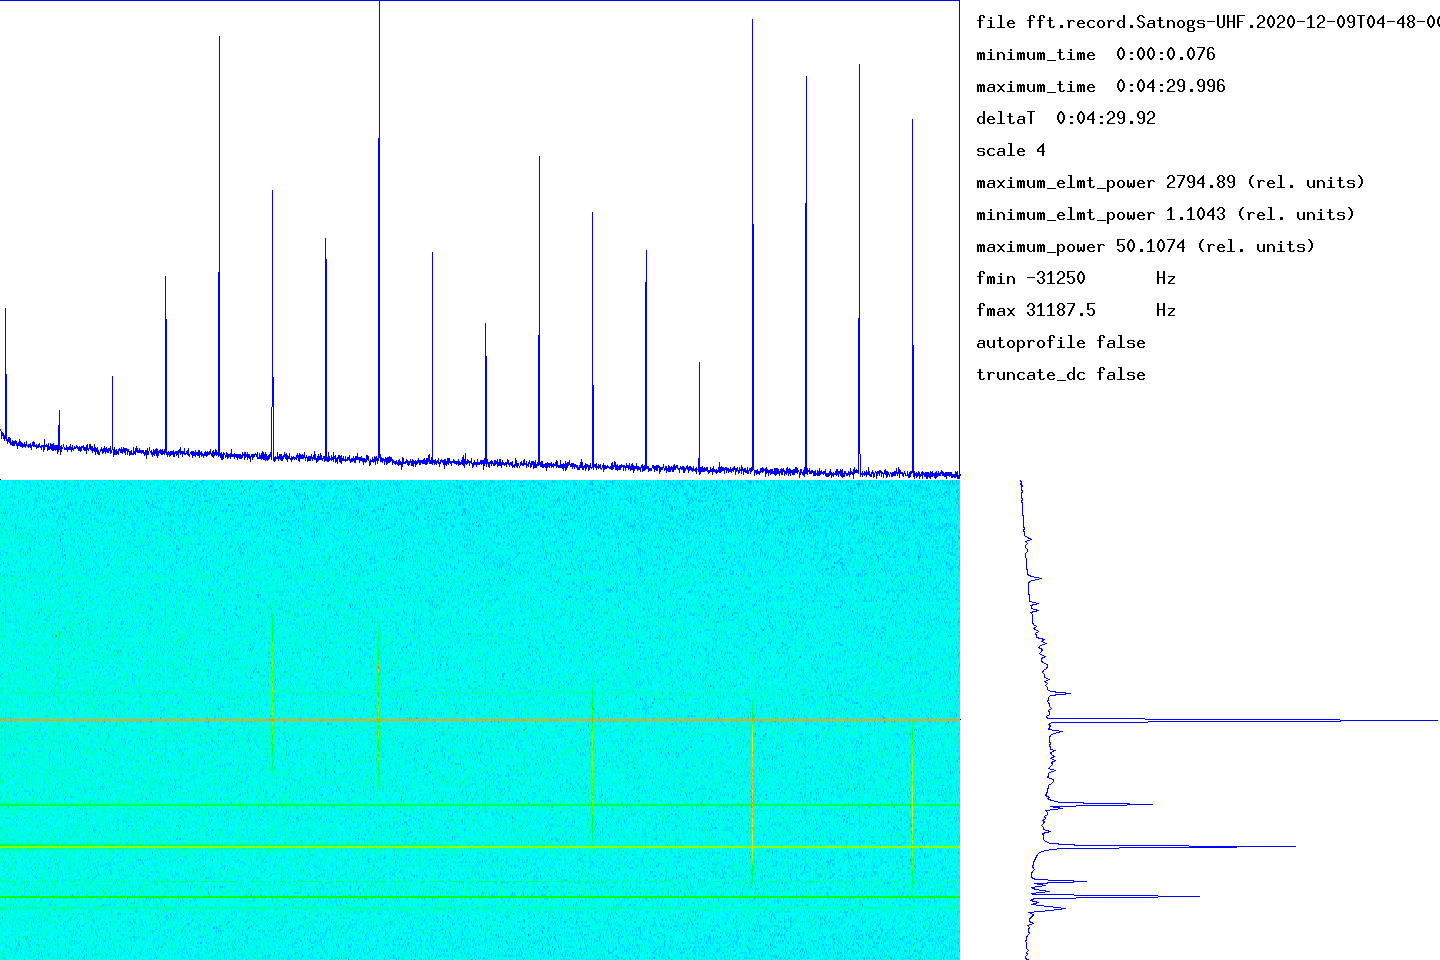Click the lowest green horizontal waterfall line

(480, 896)
